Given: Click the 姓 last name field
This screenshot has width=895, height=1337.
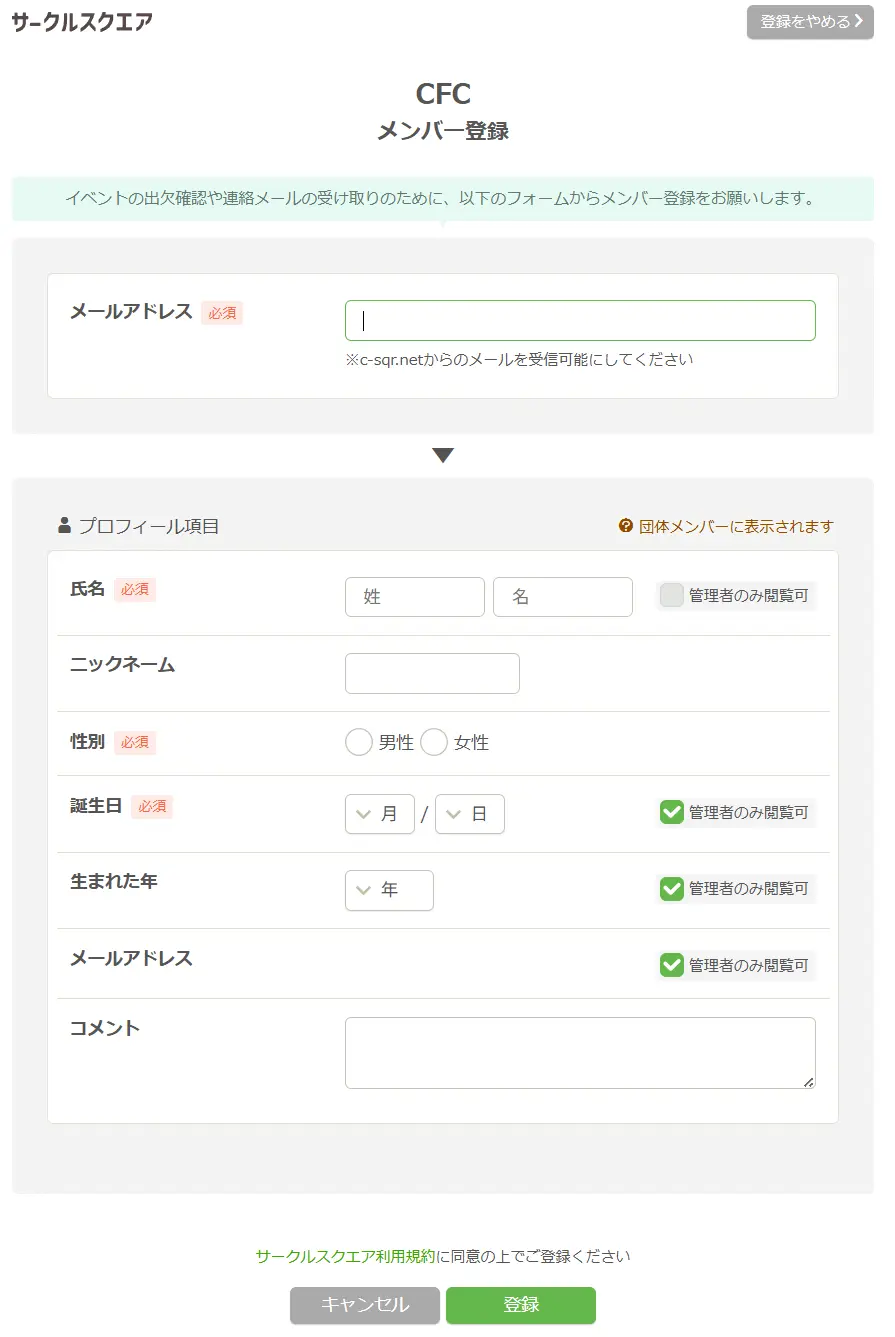Looking at the screenshot, I should (x=414, y=597).
